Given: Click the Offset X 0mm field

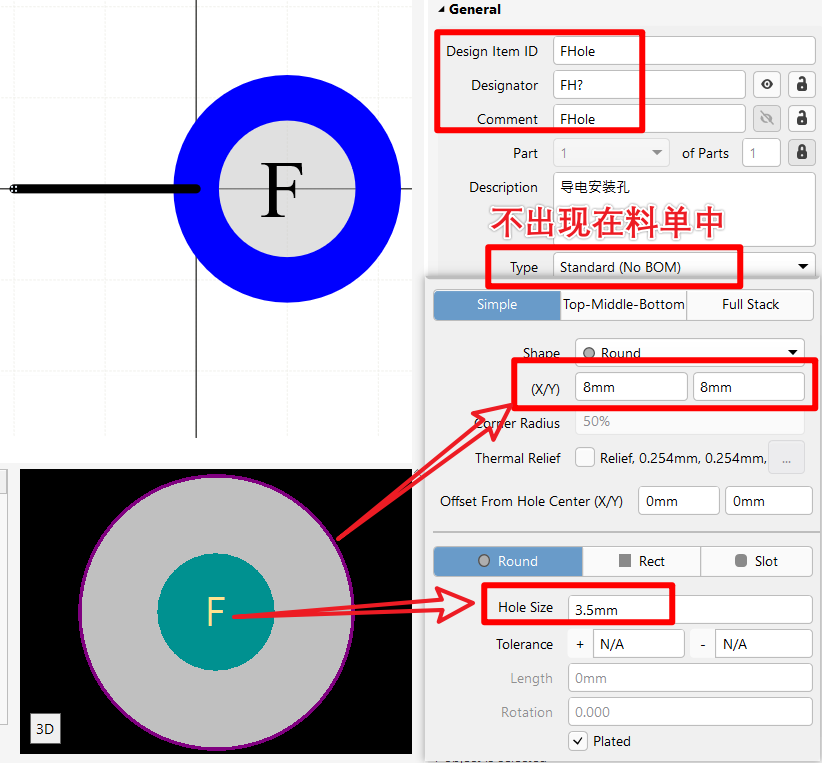Looking at the screenshot, I should 679,501.
